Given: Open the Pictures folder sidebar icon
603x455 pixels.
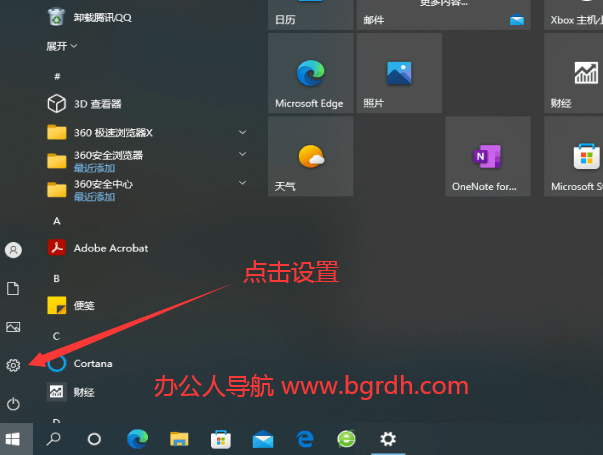Looking at the screenshot, I should (13, 327).
